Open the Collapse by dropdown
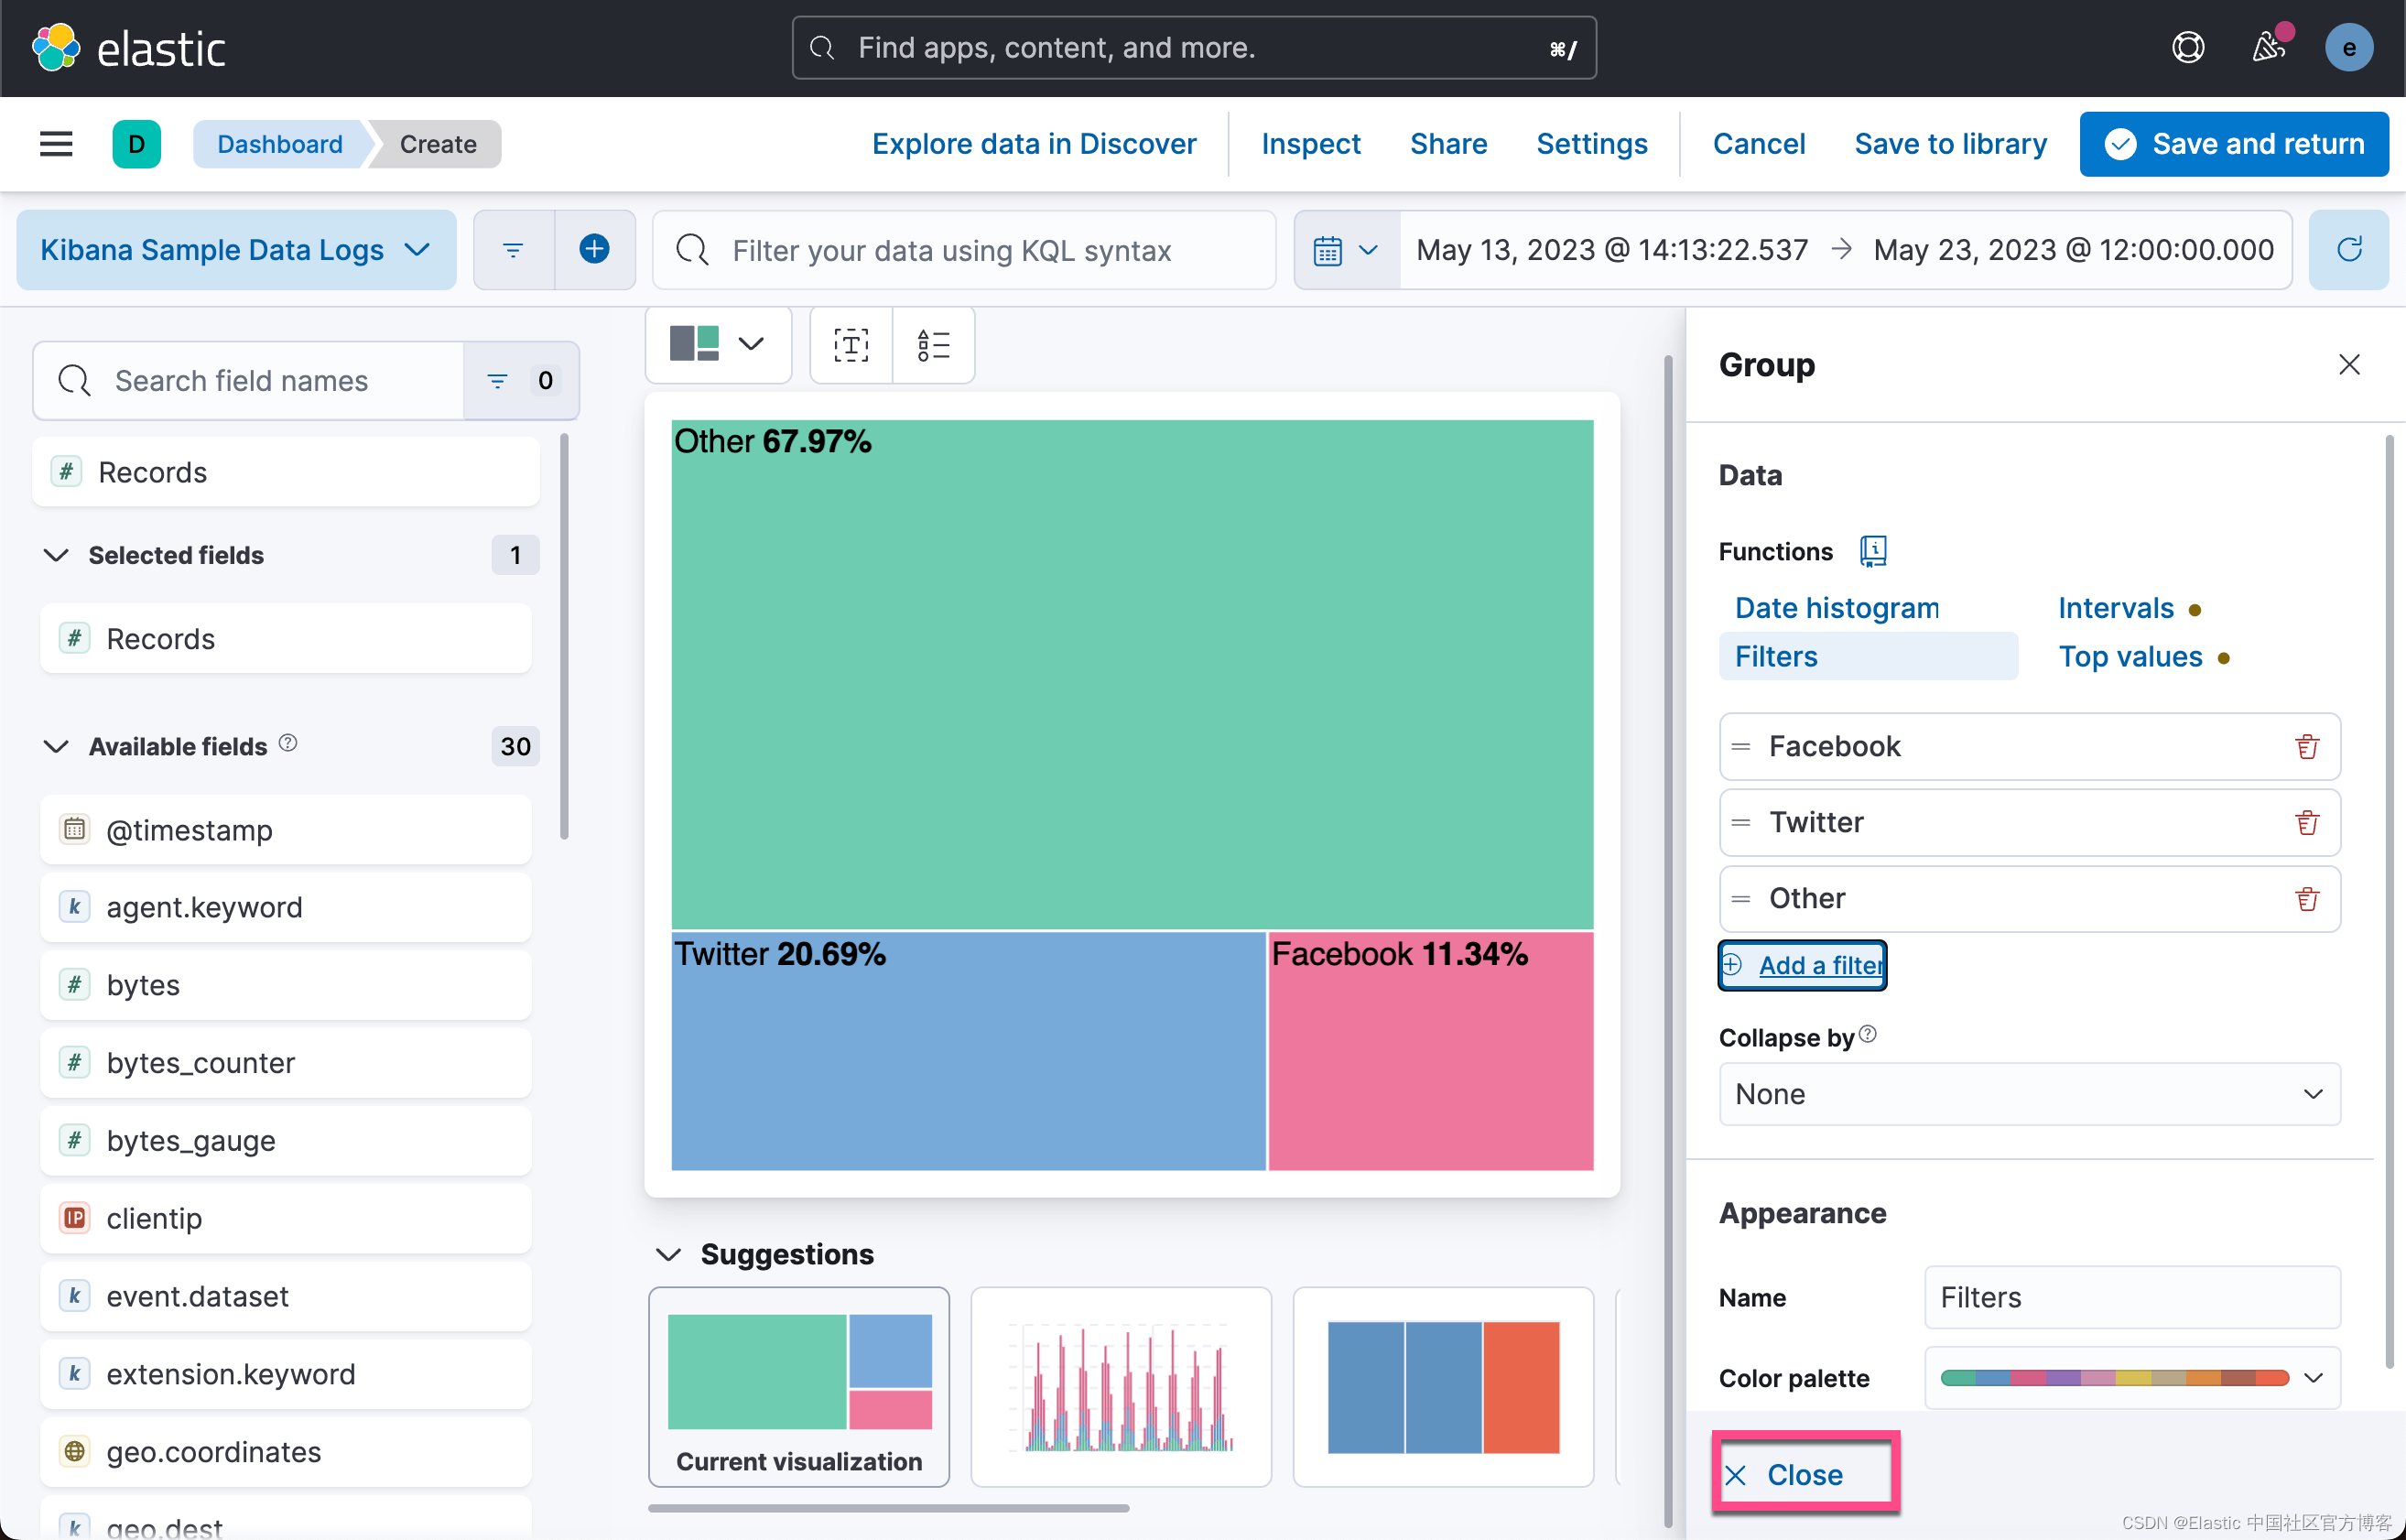This screenshot has width=2406, height=1540. [x=2029, y=1094]
